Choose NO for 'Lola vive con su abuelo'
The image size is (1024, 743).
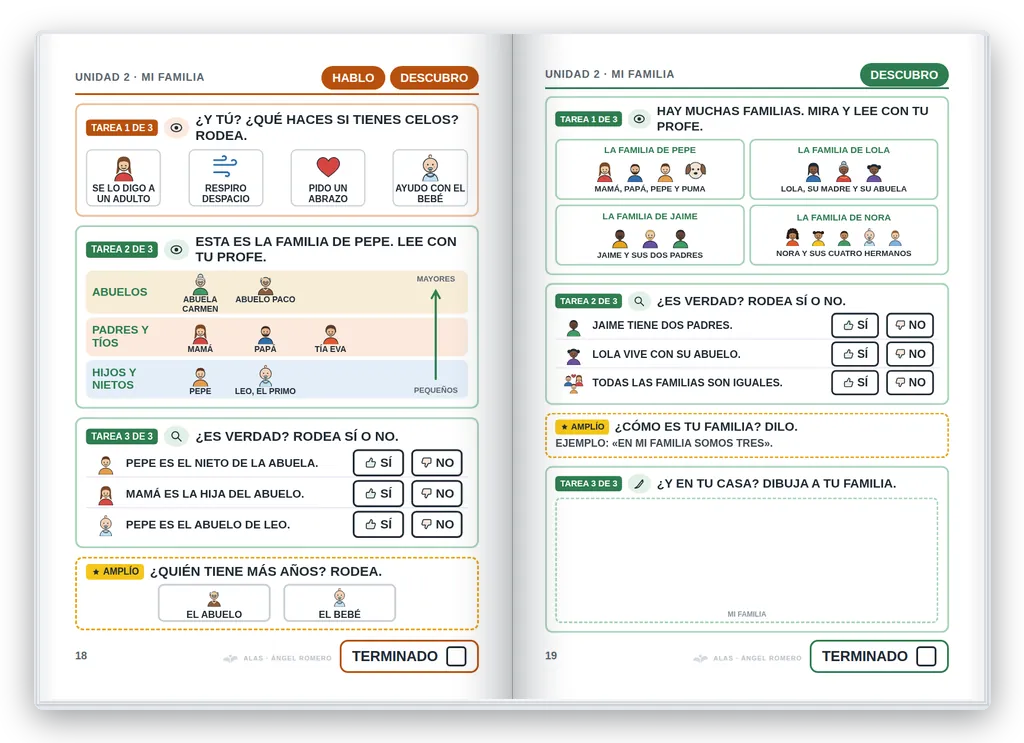click(x=910, y=354)
